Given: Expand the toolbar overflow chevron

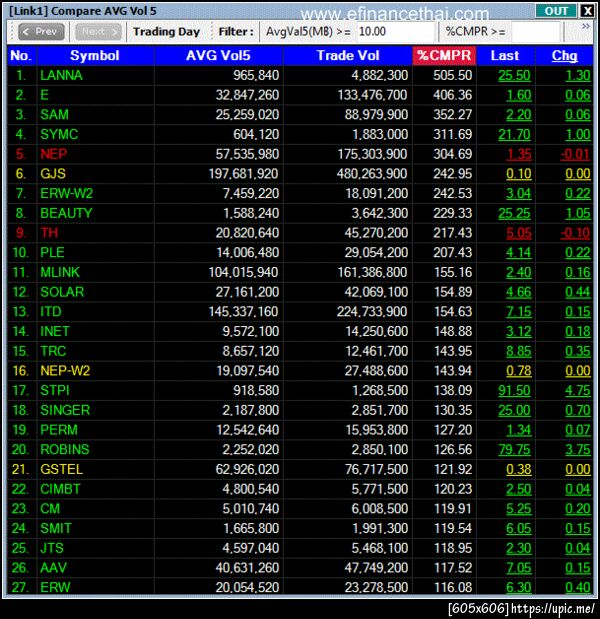Looking at the screenshot, I should pyautogui.click(x=586, y=26).
